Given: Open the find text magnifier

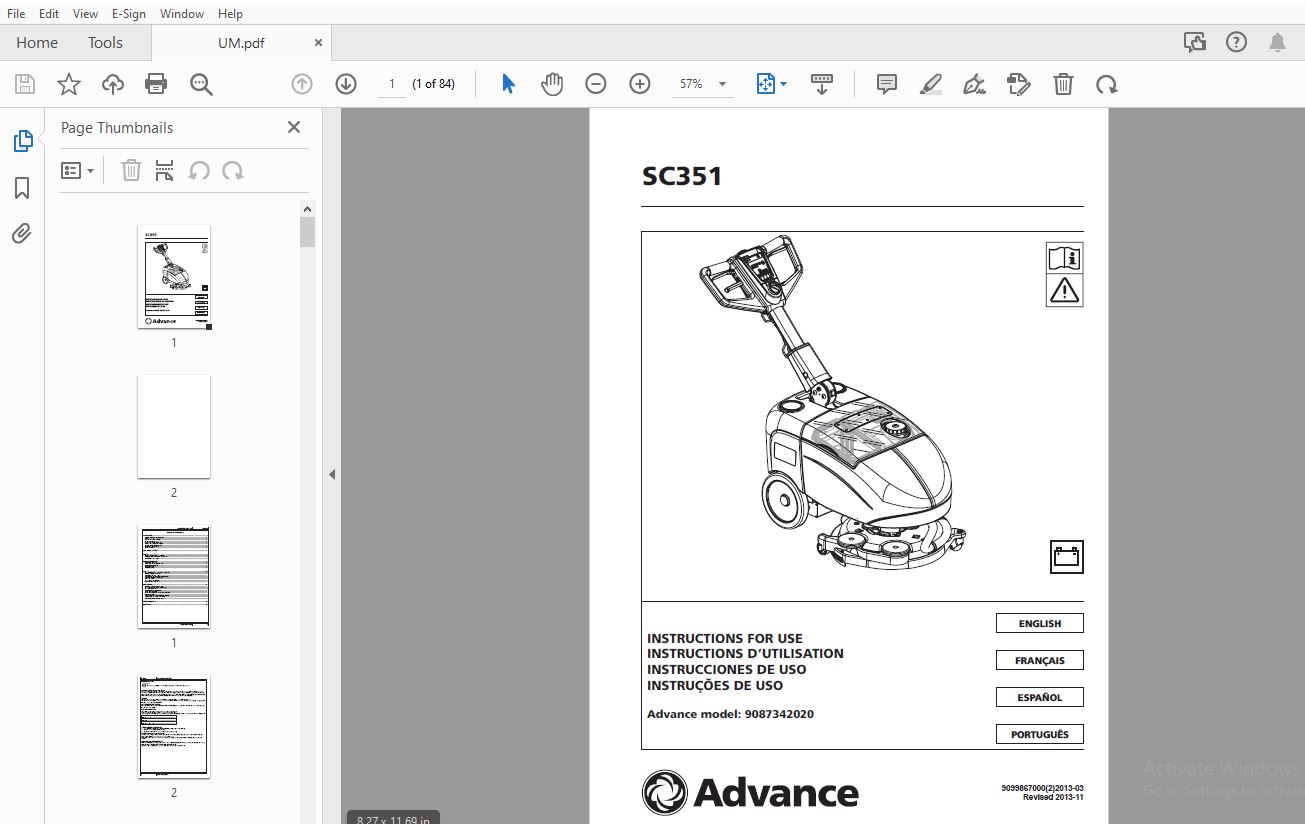Looking at the screenshot, I should coord(201,85).
